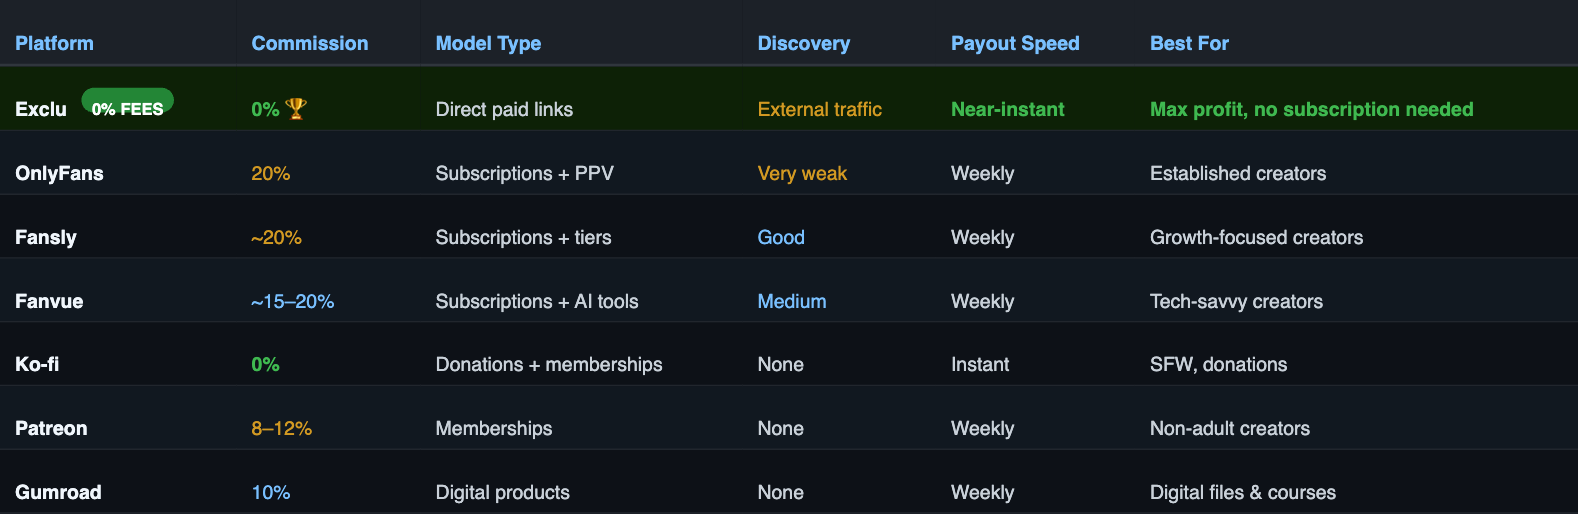The width and height of the screenshot is (1578, 514).
Task: Select the Payout Speed column header
Action: point(1015,43)
